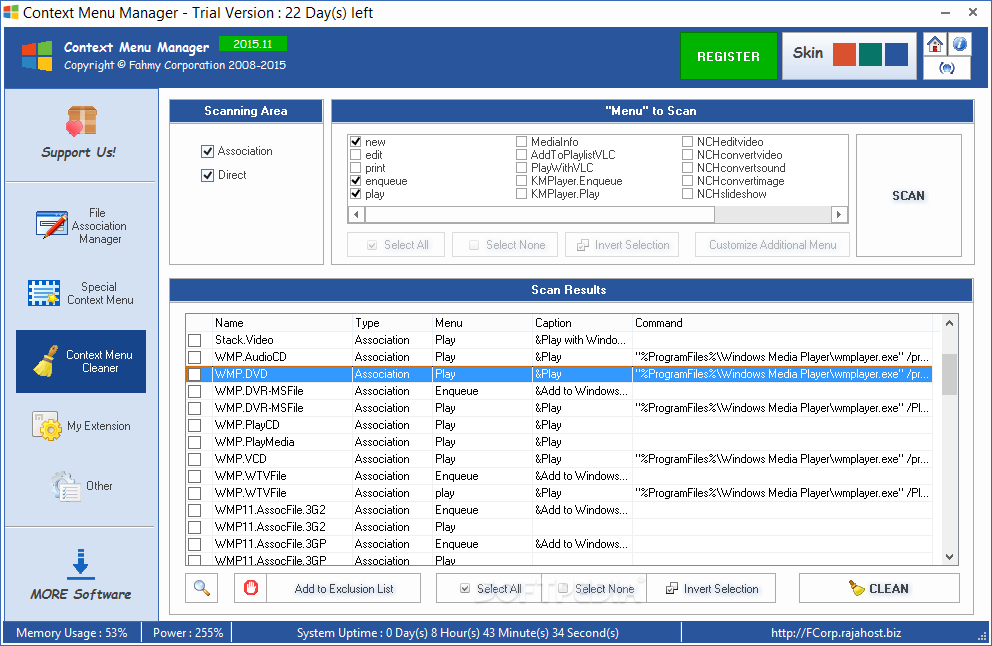Enable the Association scanning checkbox
992x646 pixels.
point(207,151)
